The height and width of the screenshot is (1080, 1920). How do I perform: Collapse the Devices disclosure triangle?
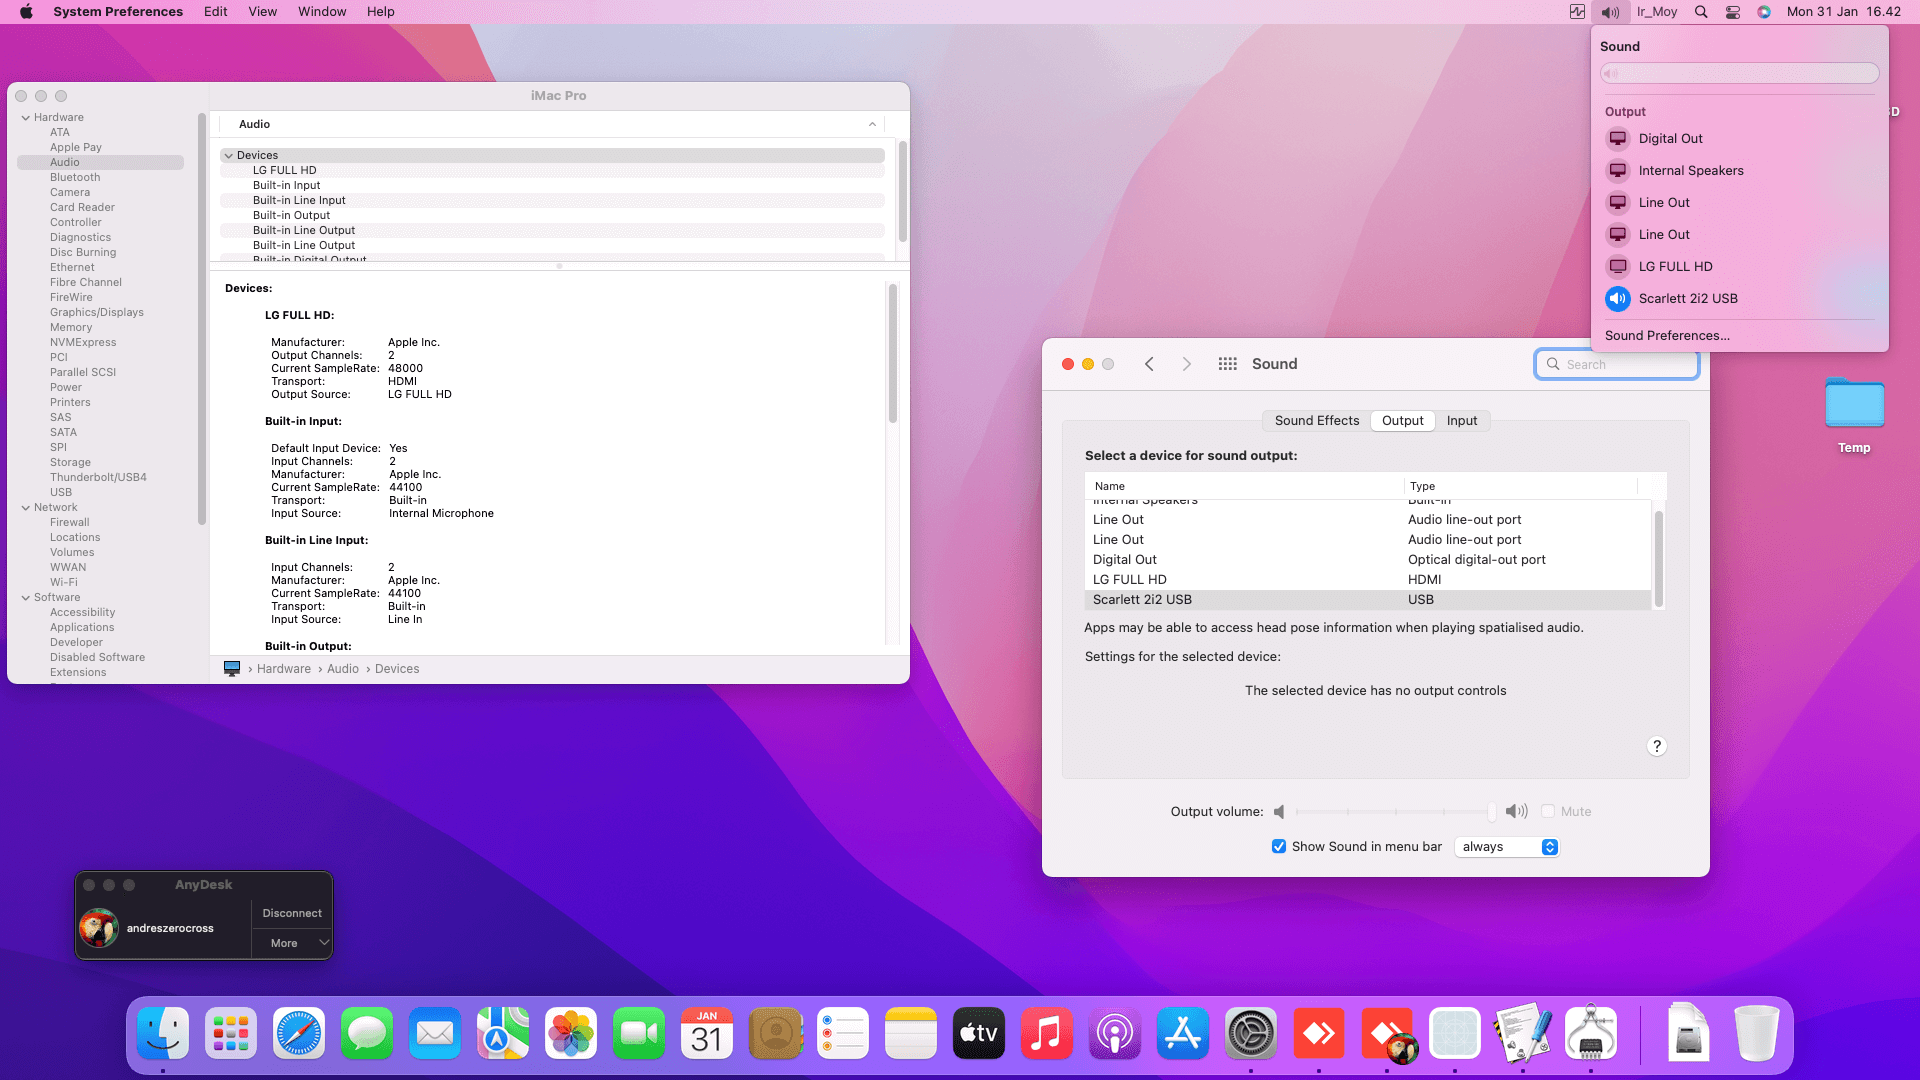pyautogui.click(x=229, y=156)
